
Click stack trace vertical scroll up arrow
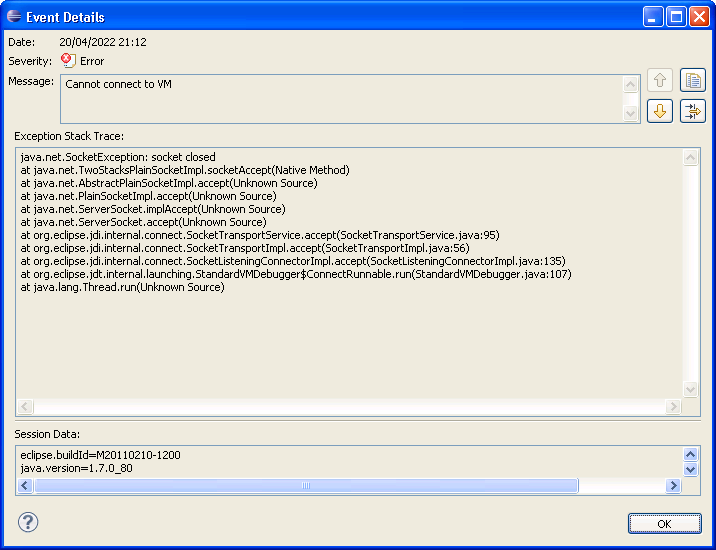[690, 158]
